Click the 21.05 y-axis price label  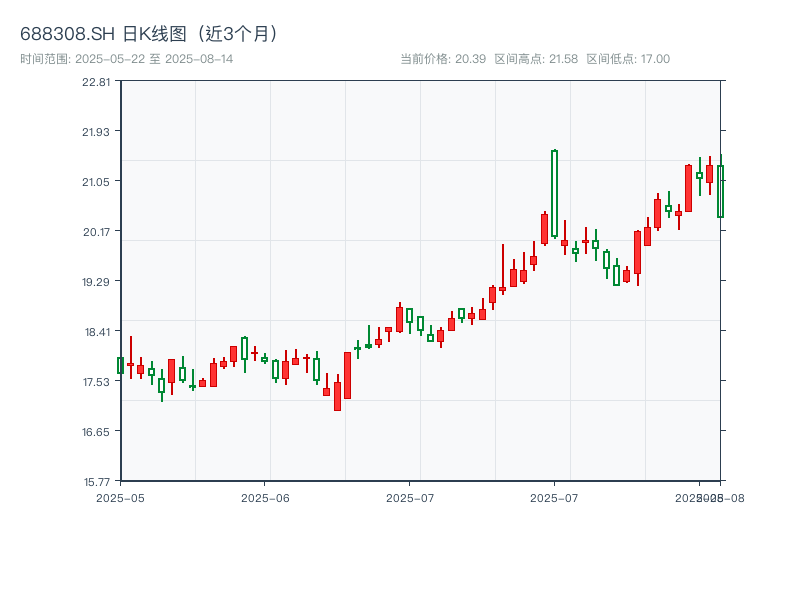[x=96, y=181]
